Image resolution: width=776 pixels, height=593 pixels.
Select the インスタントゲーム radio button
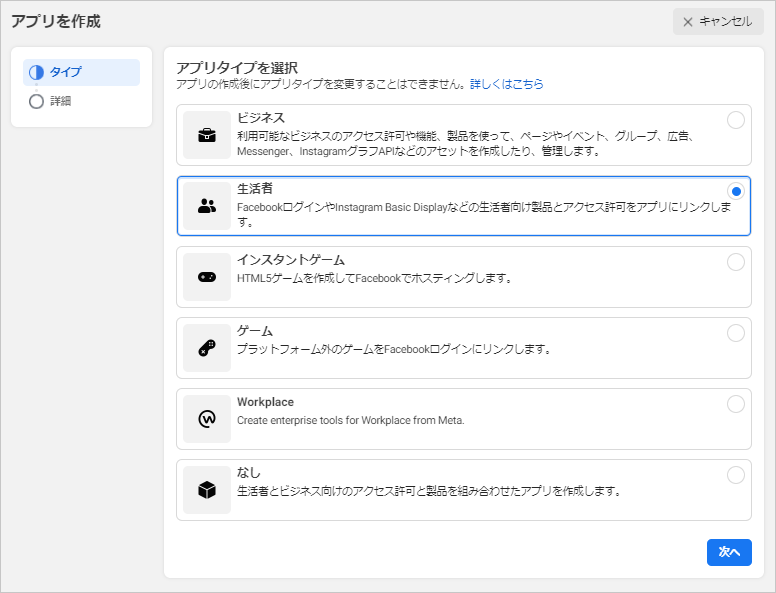click(736, 262)
